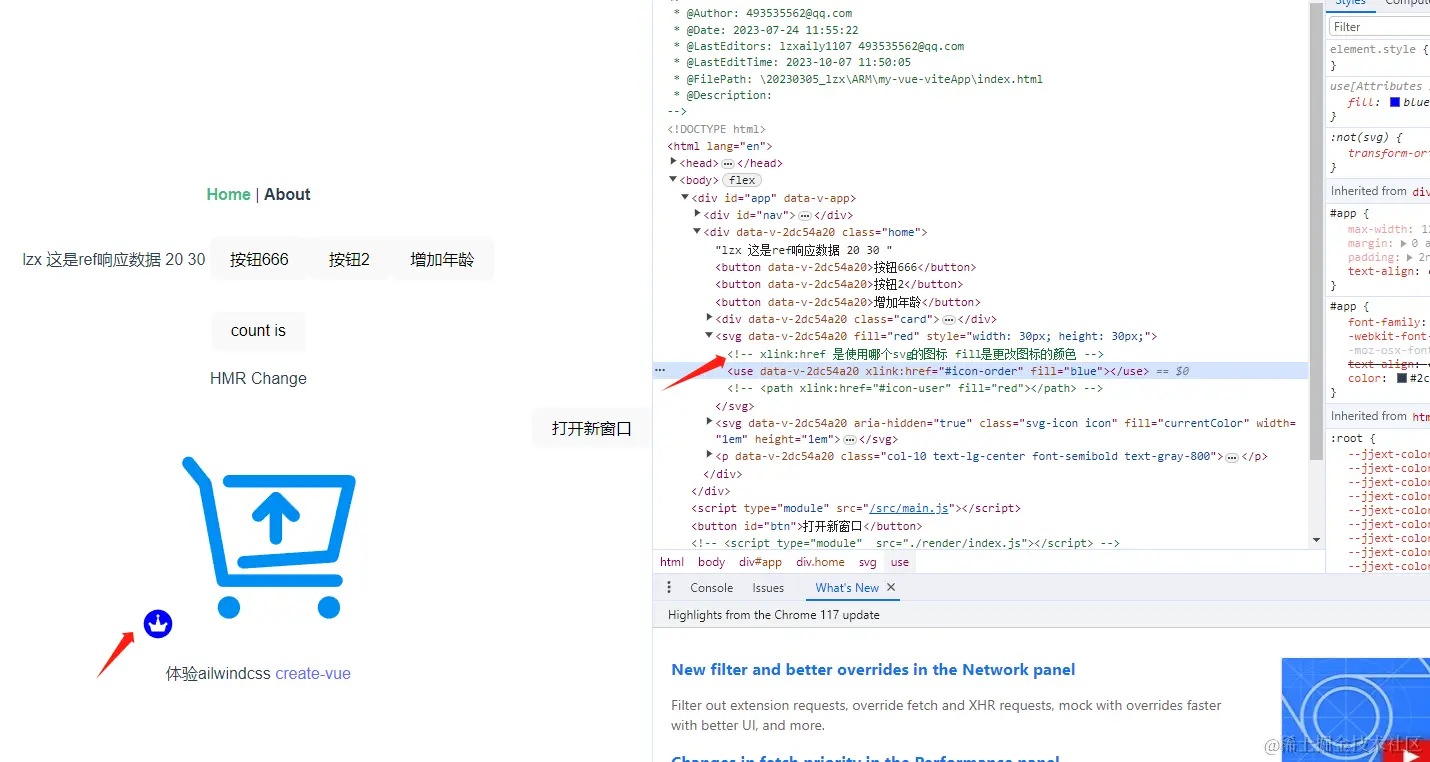Open the /src/main.js source link

point(908,508)
